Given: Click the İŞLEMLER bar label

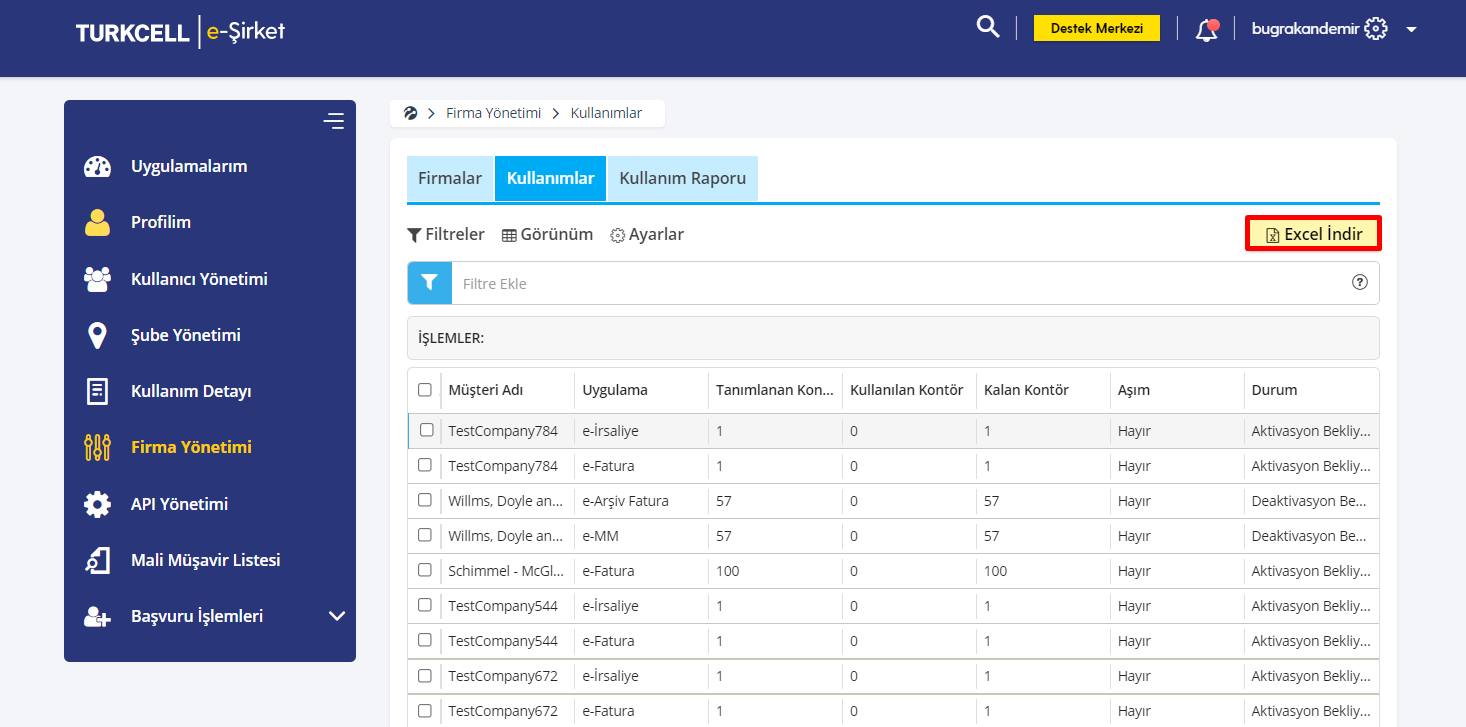Looking at the screenshot, I should click(x=451, y=338).
